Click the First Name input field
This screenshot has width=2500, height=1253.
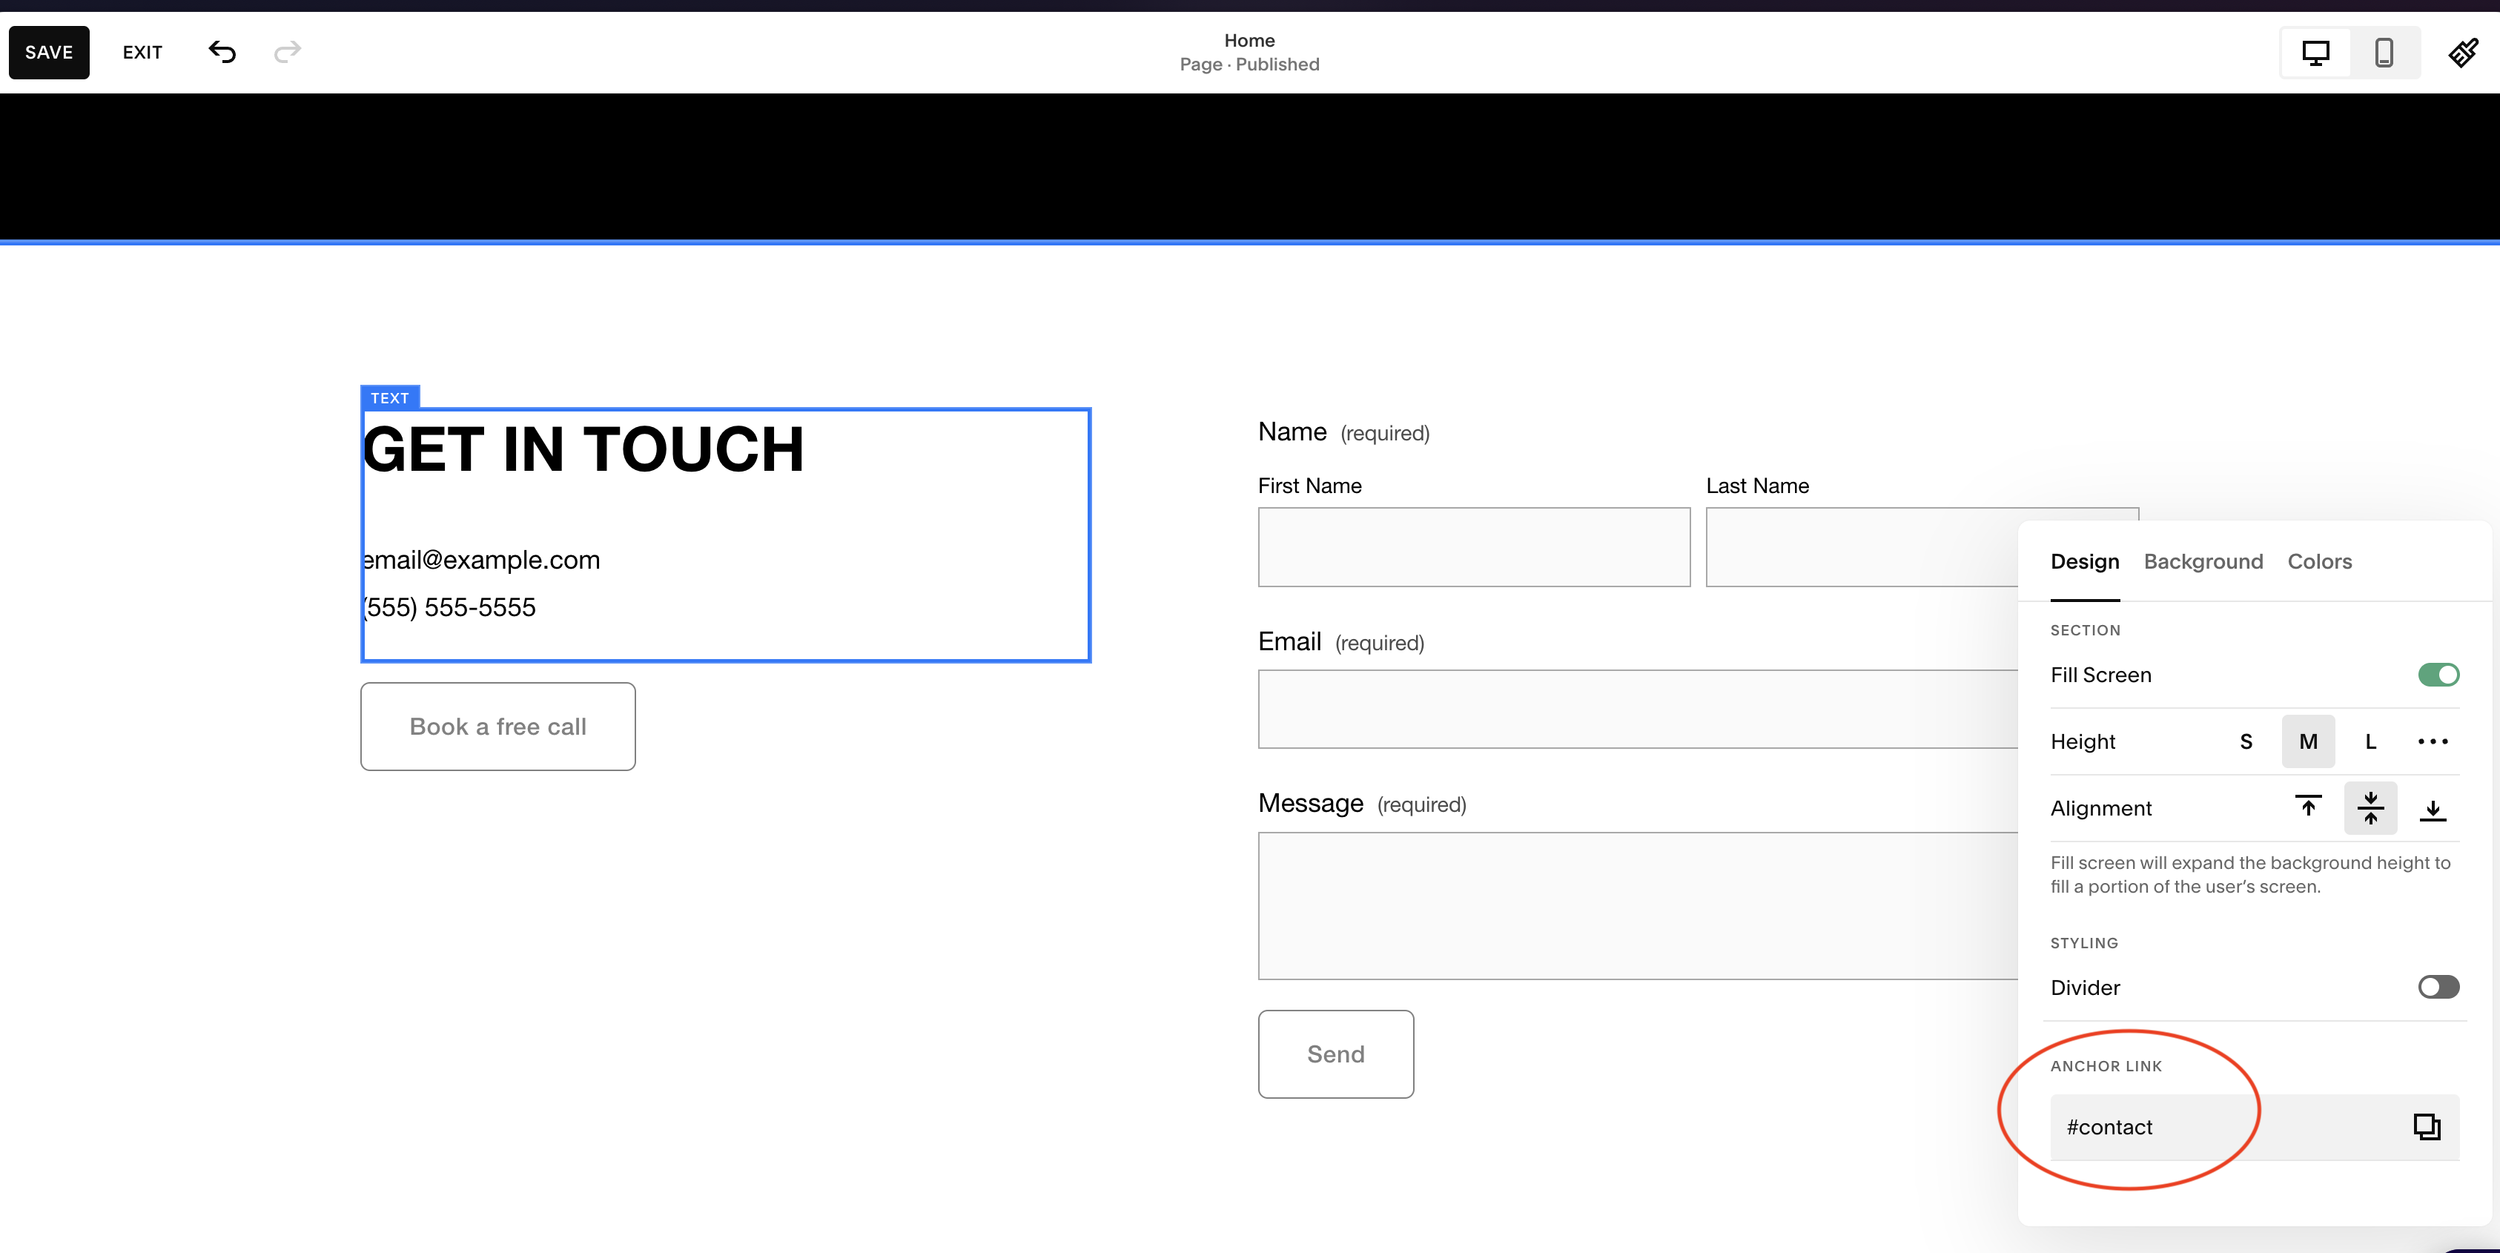(1473, 546)
